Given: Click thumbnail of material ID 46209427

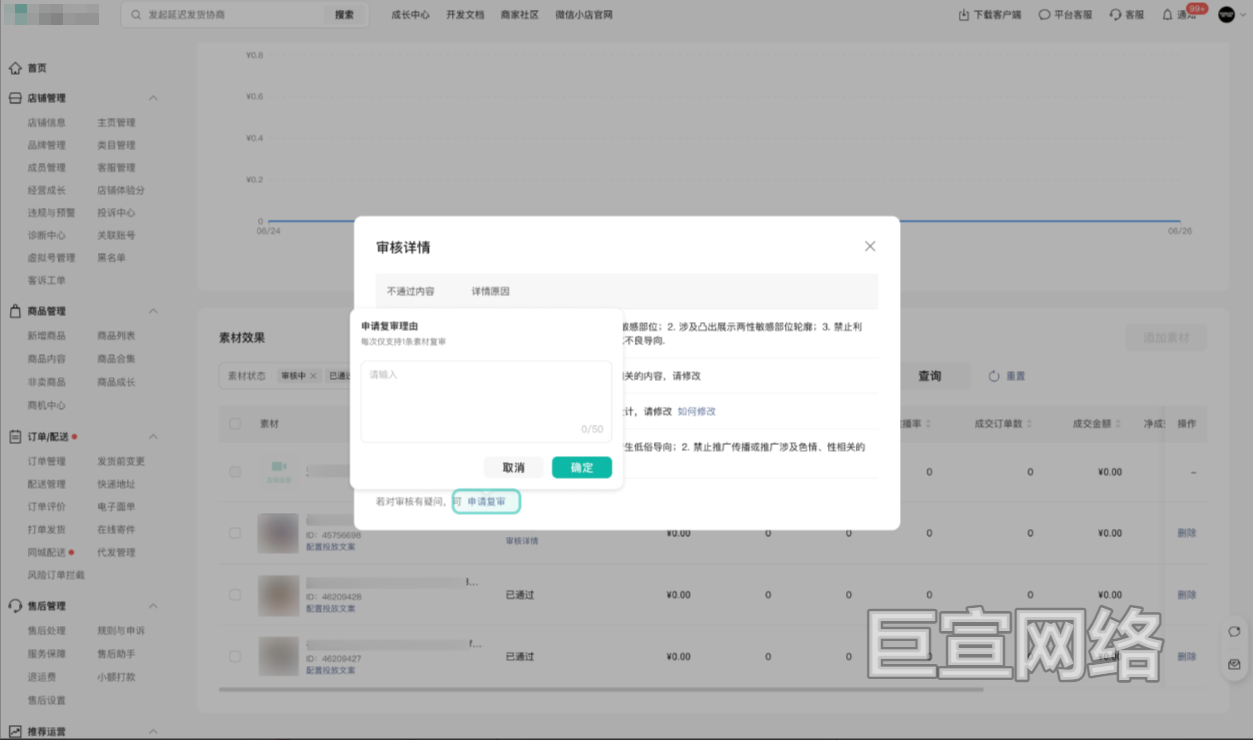Looking at the screenshot, I should tap(278, 657).
